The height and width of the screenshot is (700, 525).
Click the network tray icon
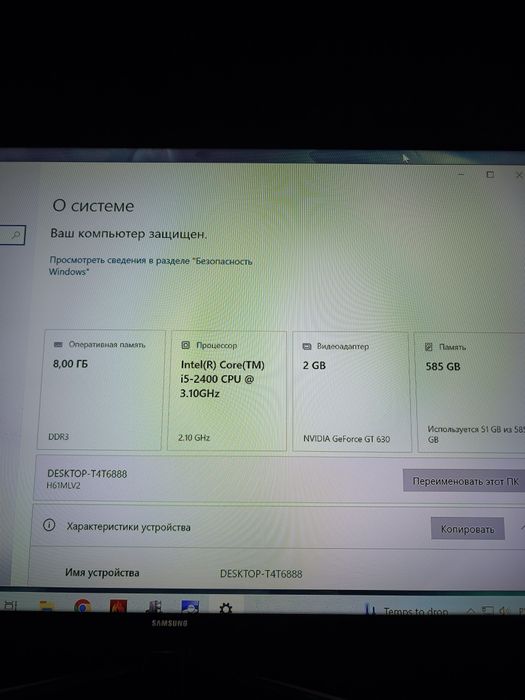click(488, 611)
